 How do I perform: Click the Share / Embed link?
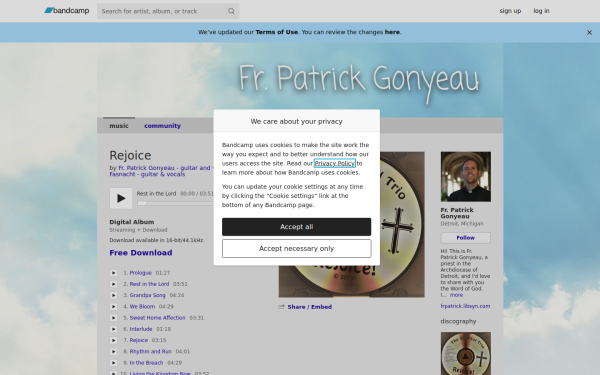pyautogui.click(x=310, y=307)
